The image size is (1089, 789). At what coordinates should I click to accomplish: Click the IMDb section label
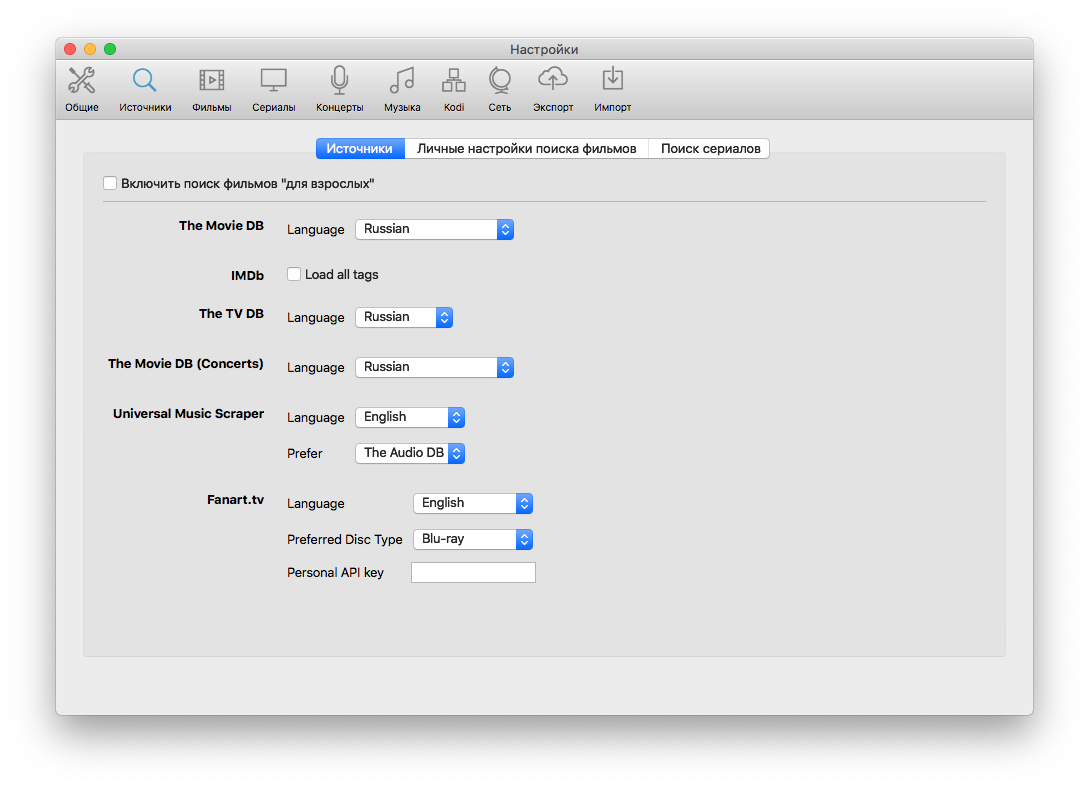pos(247,276)
